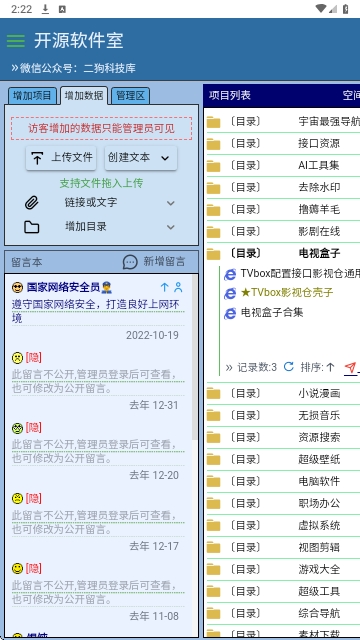This screenshot has height=640, width=360.
Task: Click the 2022-10-19 message date
Action: tap(152, 336)
